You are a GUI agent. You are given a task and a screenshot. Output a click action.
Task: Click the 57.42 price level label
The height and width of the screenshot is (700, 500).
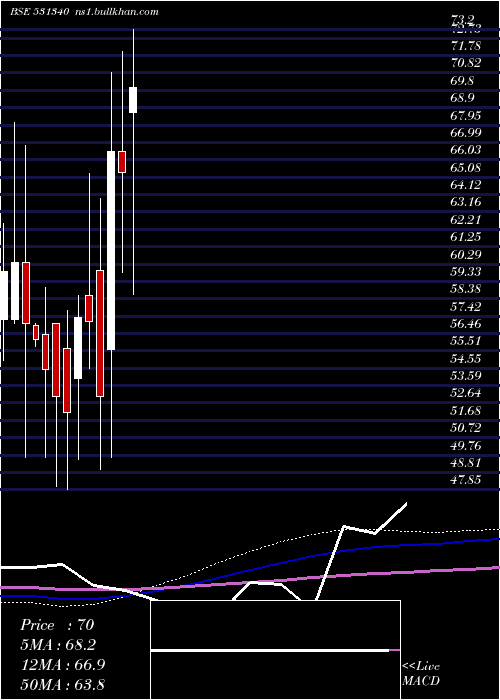pos(466,306)
